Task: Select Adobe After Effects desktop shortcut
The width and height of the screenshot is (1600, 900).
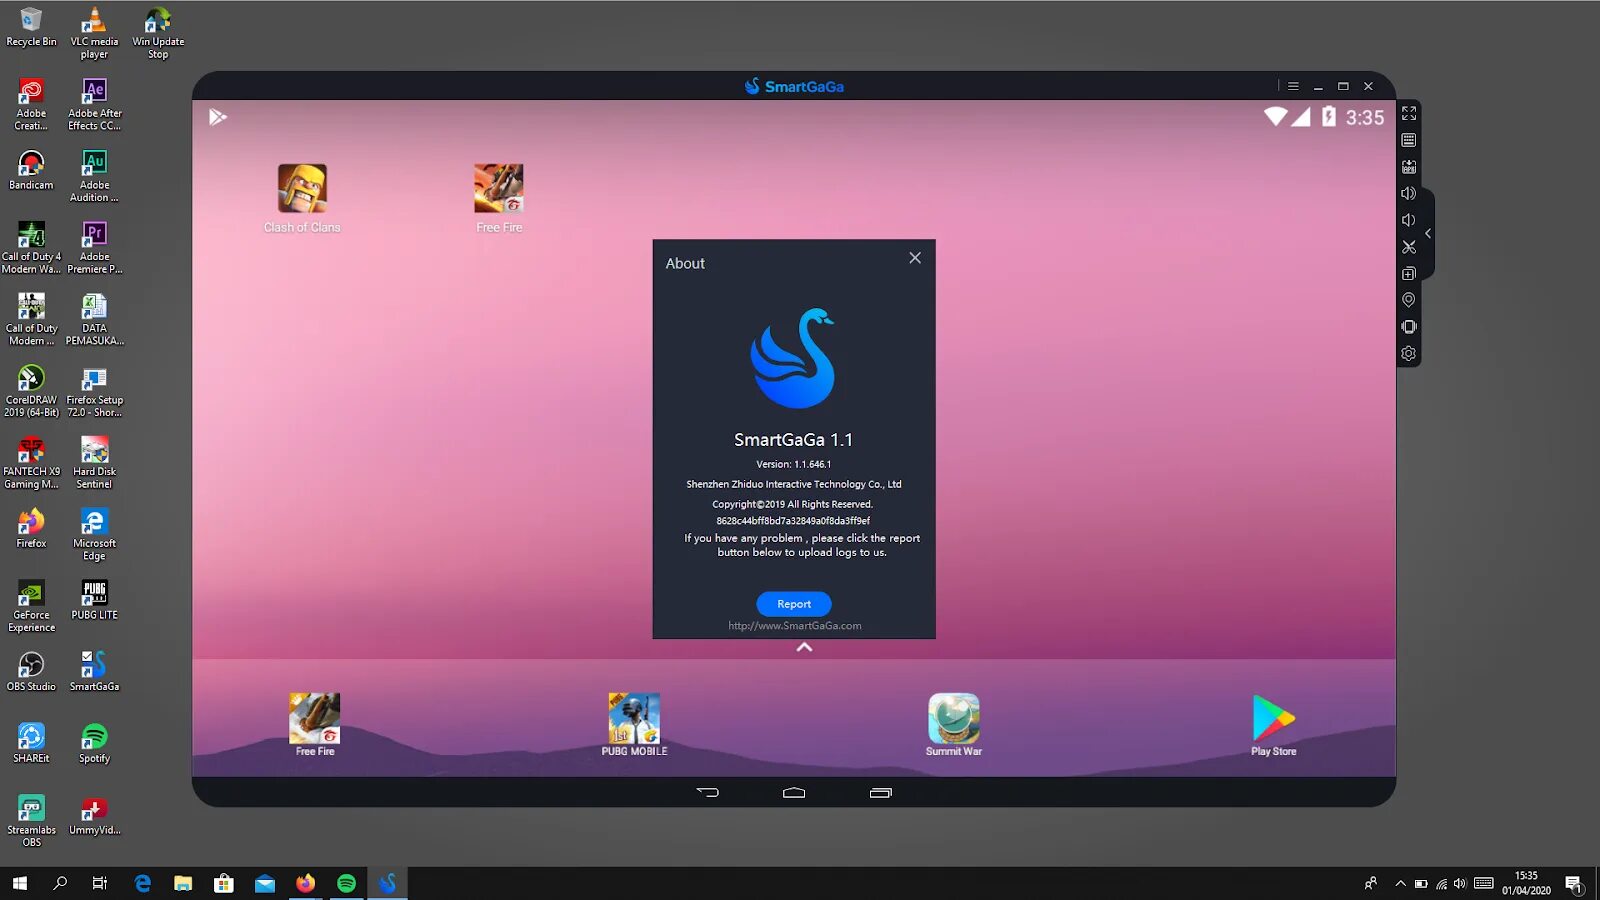Action: pyautogui.click(x=94, y=105)
